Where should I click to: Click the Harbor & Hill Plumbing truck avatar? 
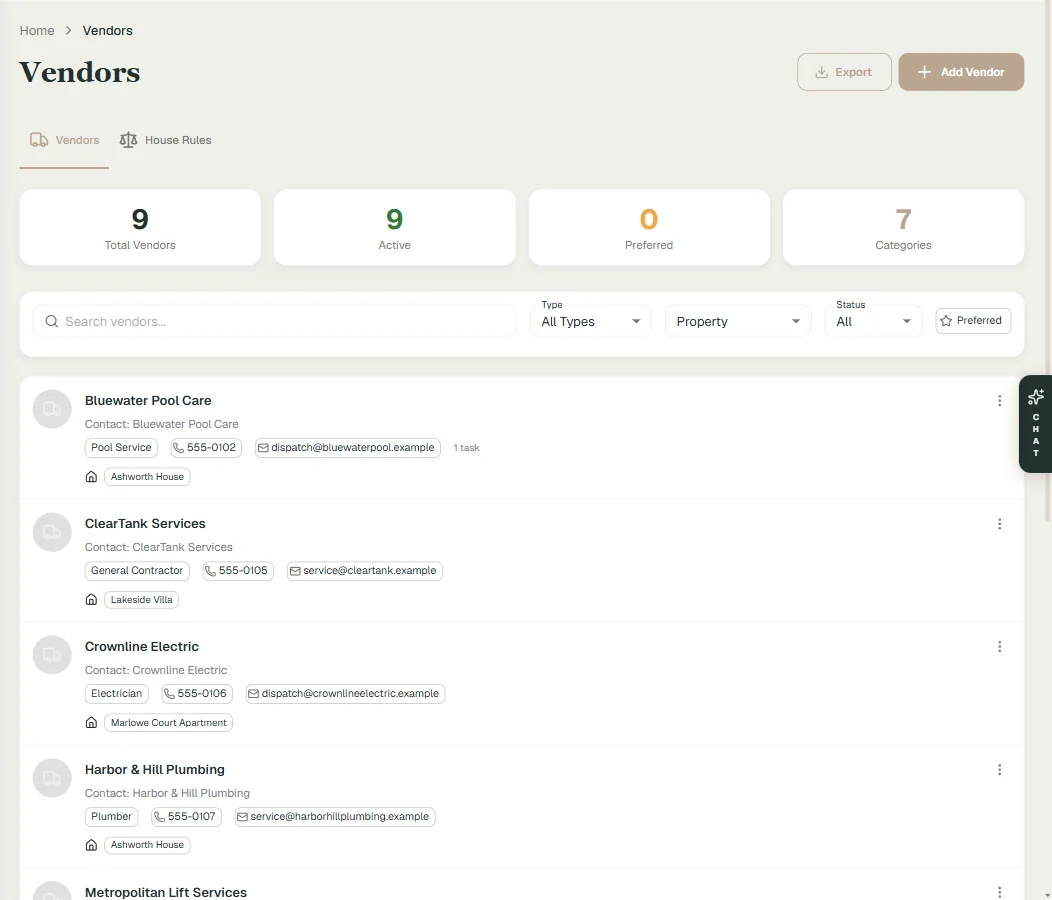[x=52, y=778]
